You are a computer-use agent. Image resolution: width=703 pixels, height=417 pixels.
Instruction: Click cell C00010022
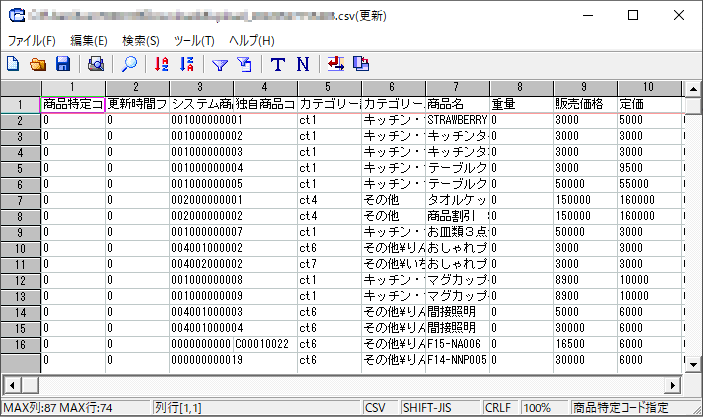[265, 344]
